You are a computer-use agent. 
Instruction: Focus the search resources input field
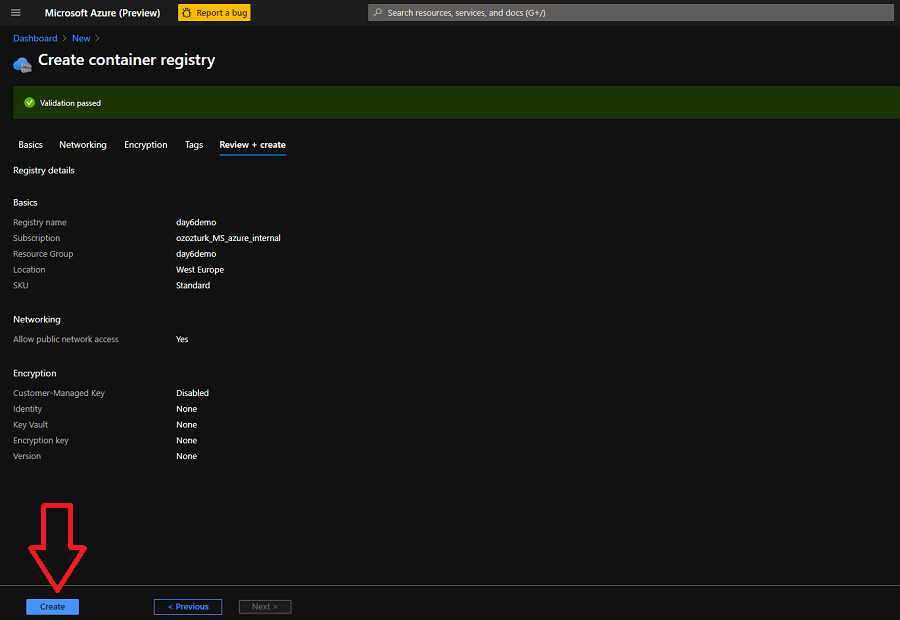630,13
